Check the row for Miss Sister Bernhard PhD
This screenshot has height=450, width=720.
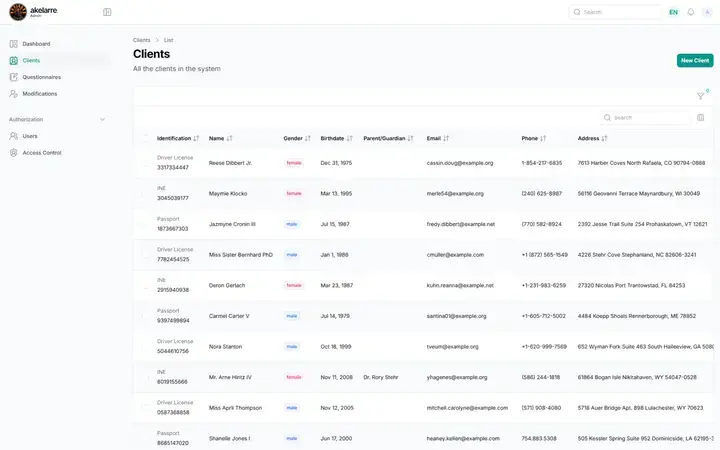pos(145,254)
